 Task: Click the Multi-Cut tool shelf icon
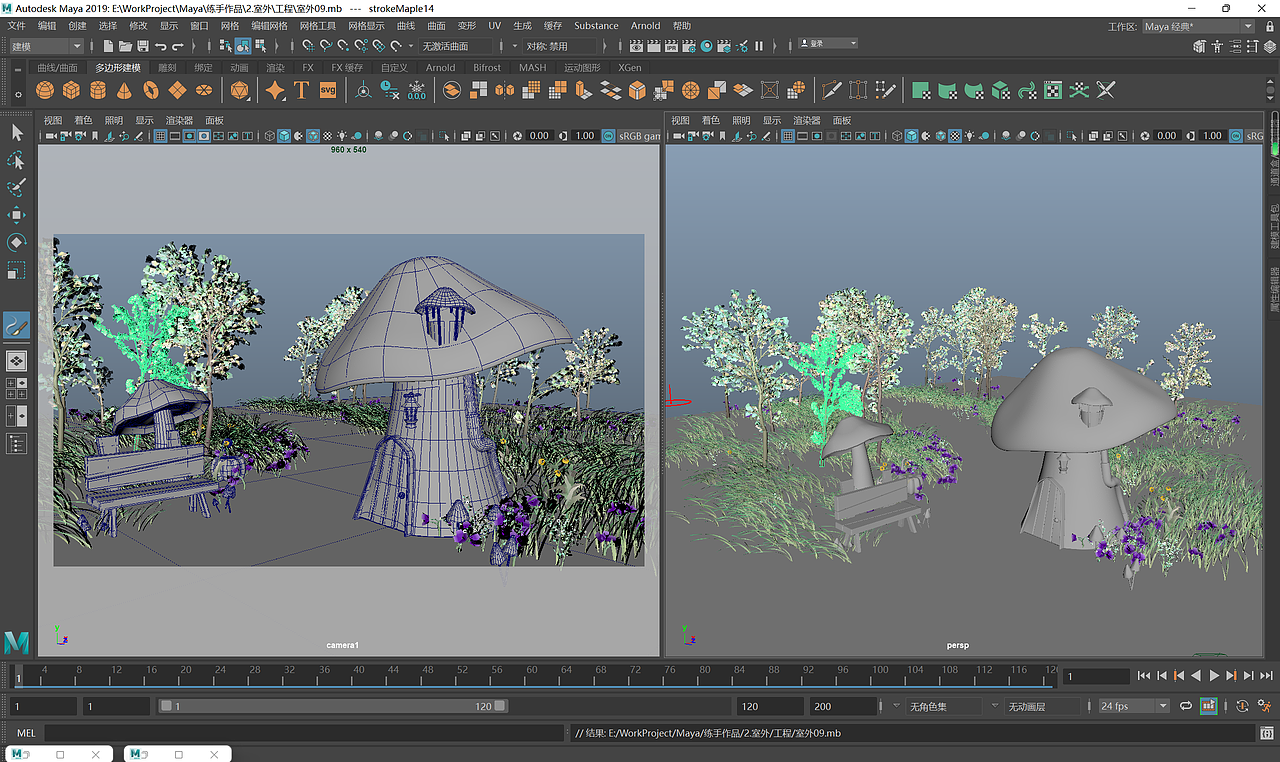pyautogui.click(x=831, y=91)
